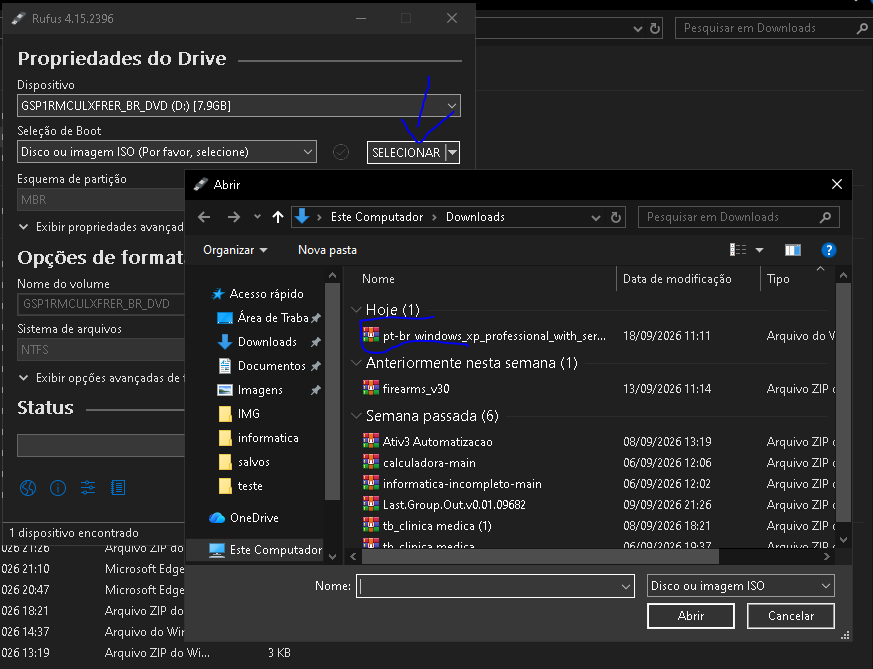Viewport: 873px width, 669px height.
Task: Open the informatica folder in sidebar
Action: click(x=258, y=437)
